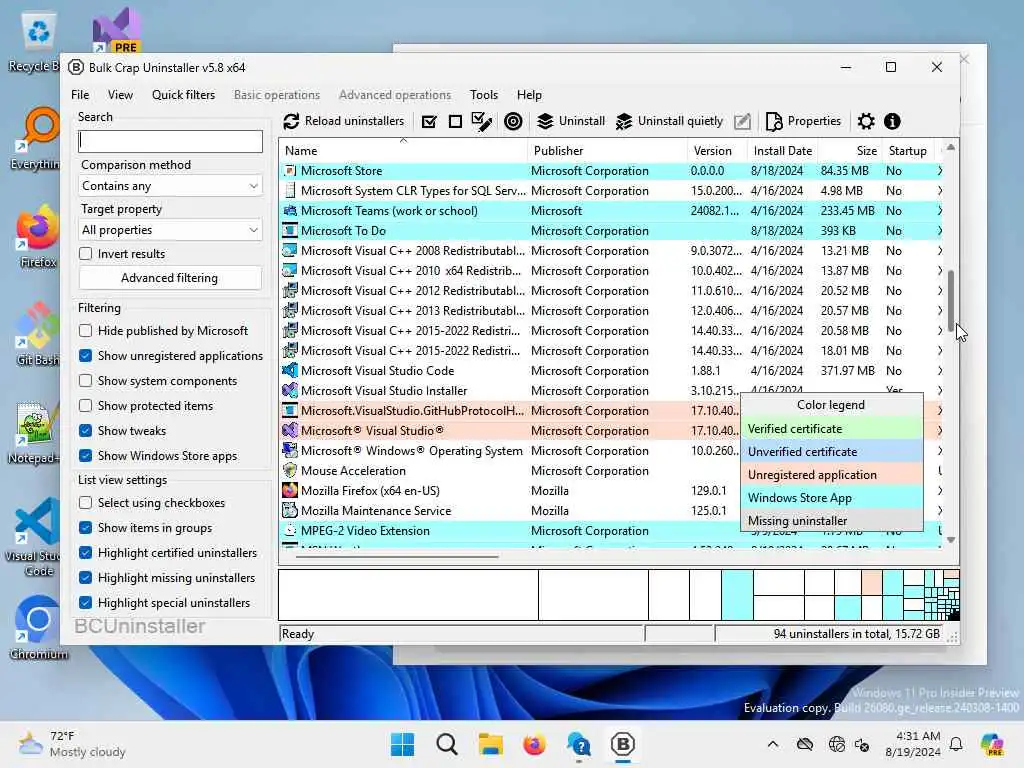Click the Microsoft Visual Studio Code row icon
Image resolution: width=1024 pixels, height=768 pixels.
(x=290, y=370)
